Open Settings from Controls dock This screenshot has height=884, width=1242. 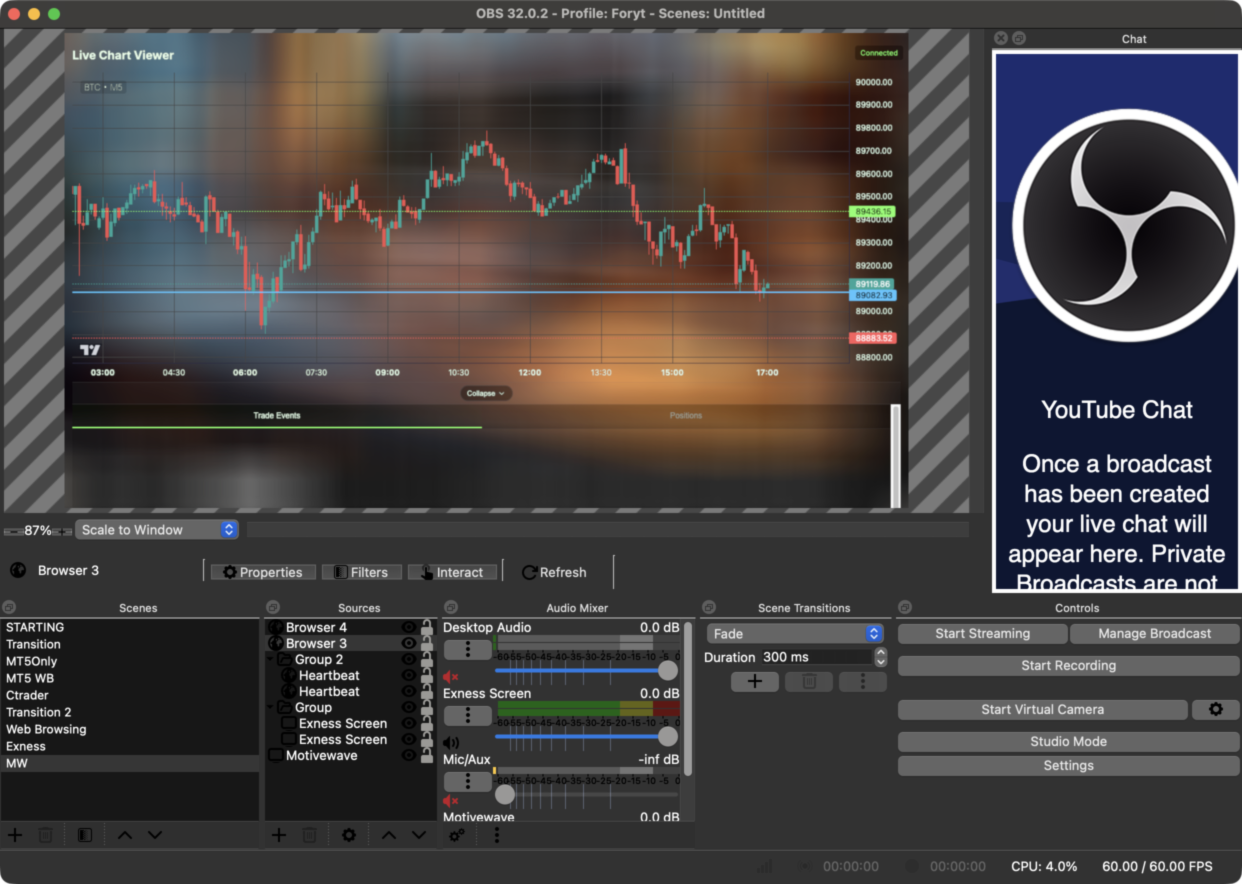(x=1068, y=765)
